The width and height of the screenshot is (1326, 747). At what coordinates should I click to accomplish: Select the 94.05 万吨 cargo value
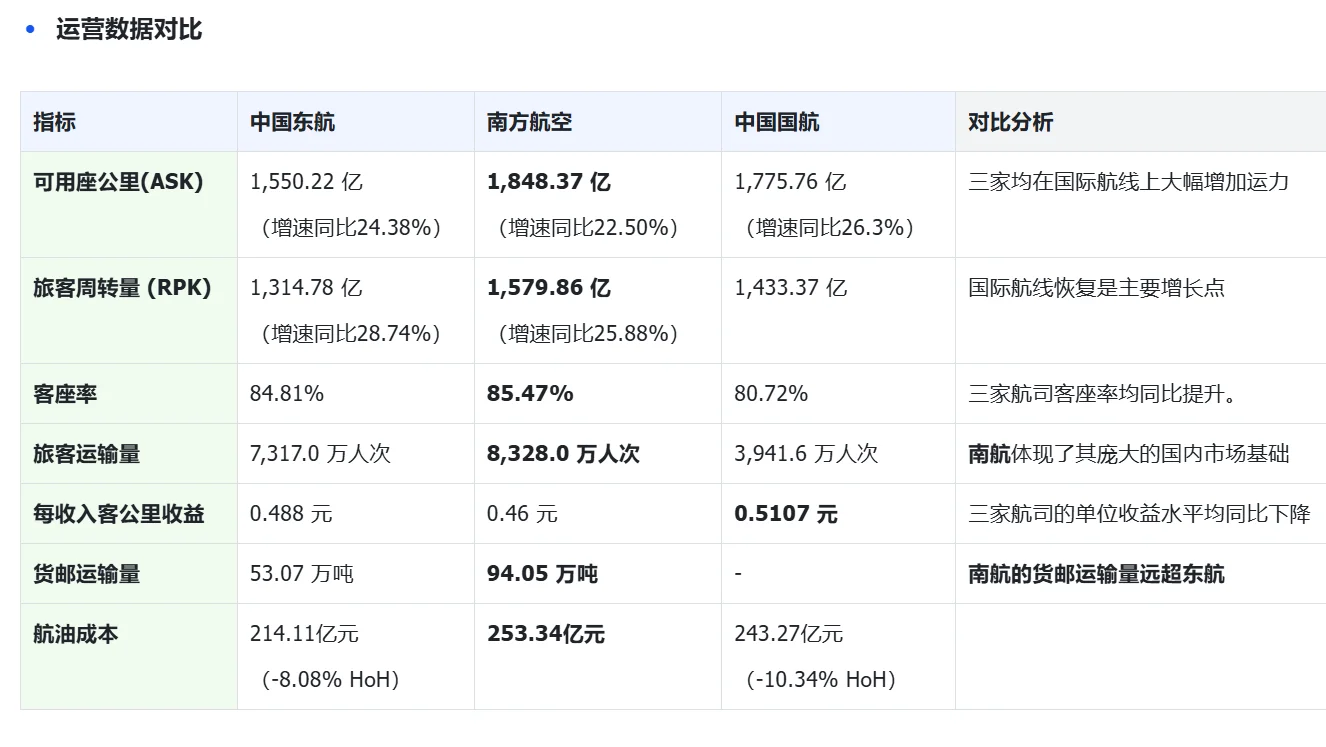click(542, 574)
